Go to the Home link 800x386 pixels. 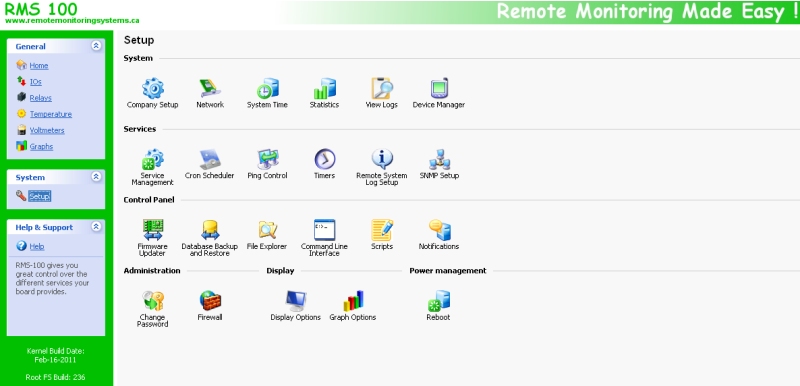39,66
